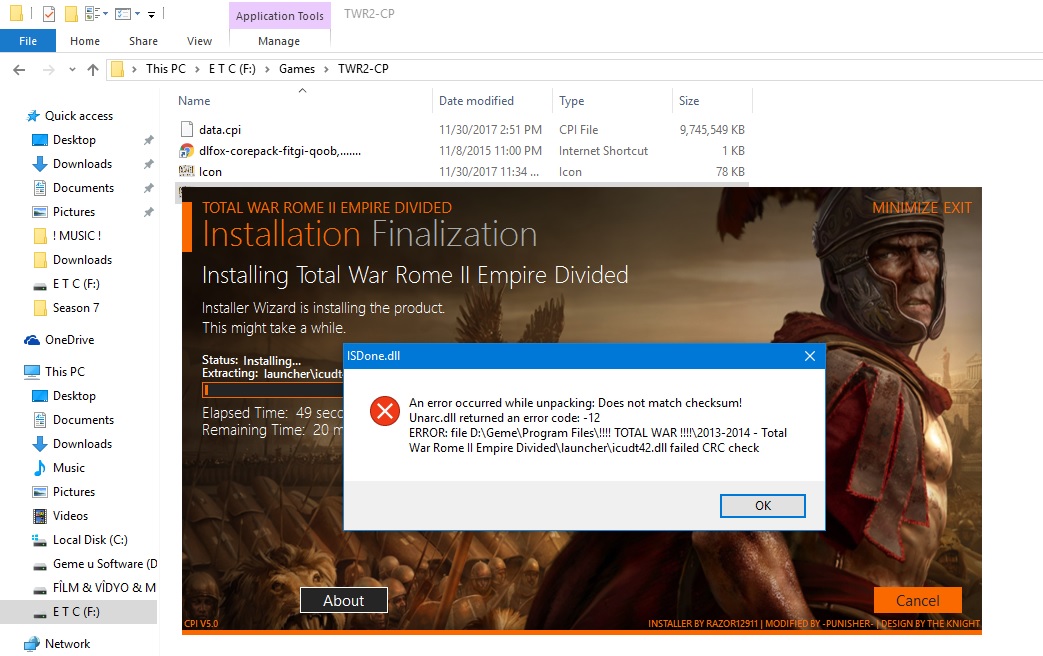
Task: Open the File menu tab
Action: (x=28, y=41)
